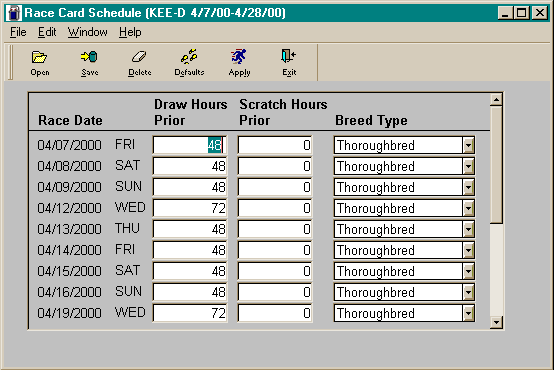Maximize the Race Card Schedule window
Screen dimensions: 554x370
click(x=521, y=13)
